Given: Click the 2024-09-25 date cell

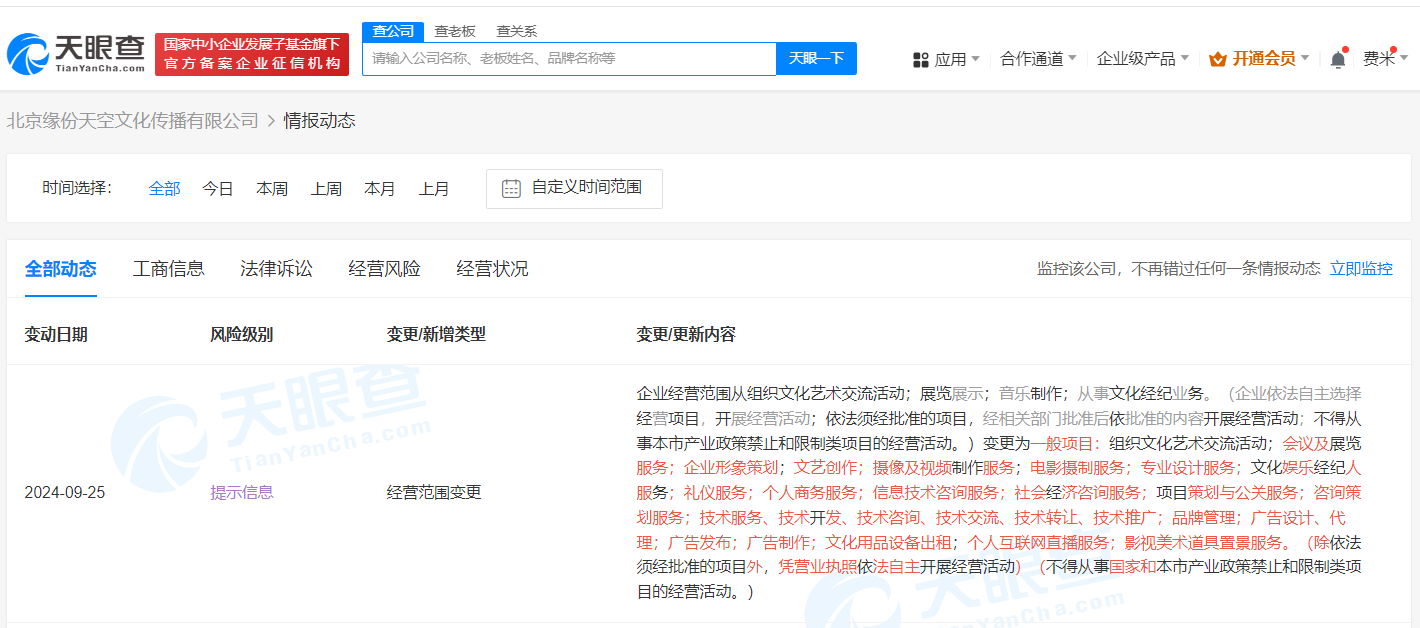Looking at the screenshot, I should (x=65, y=493).
